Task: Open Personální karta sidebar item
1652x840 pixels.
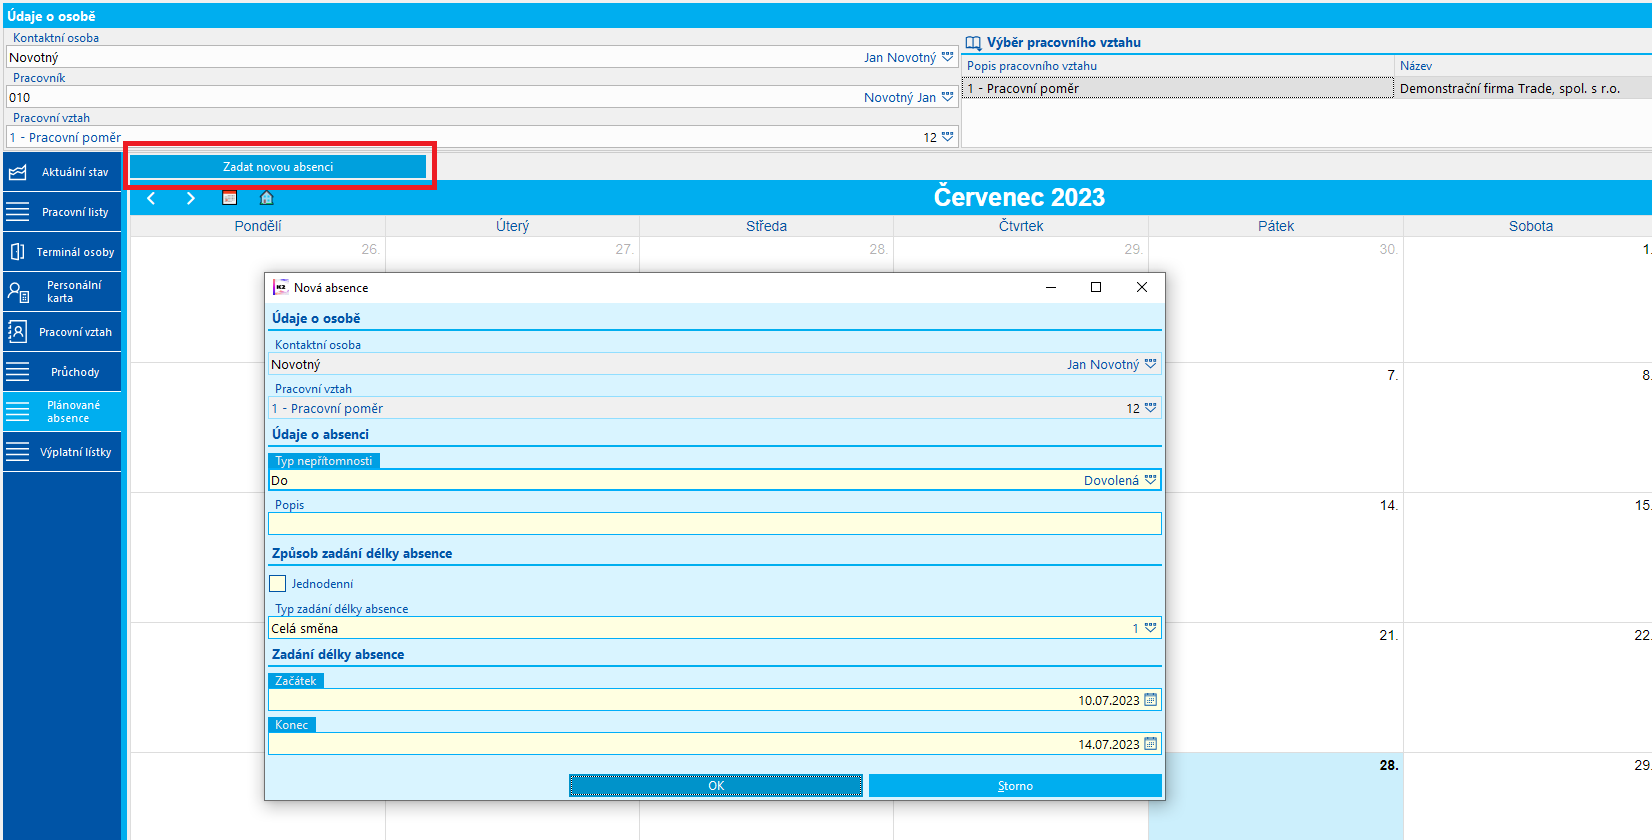Action: point(62,292)
